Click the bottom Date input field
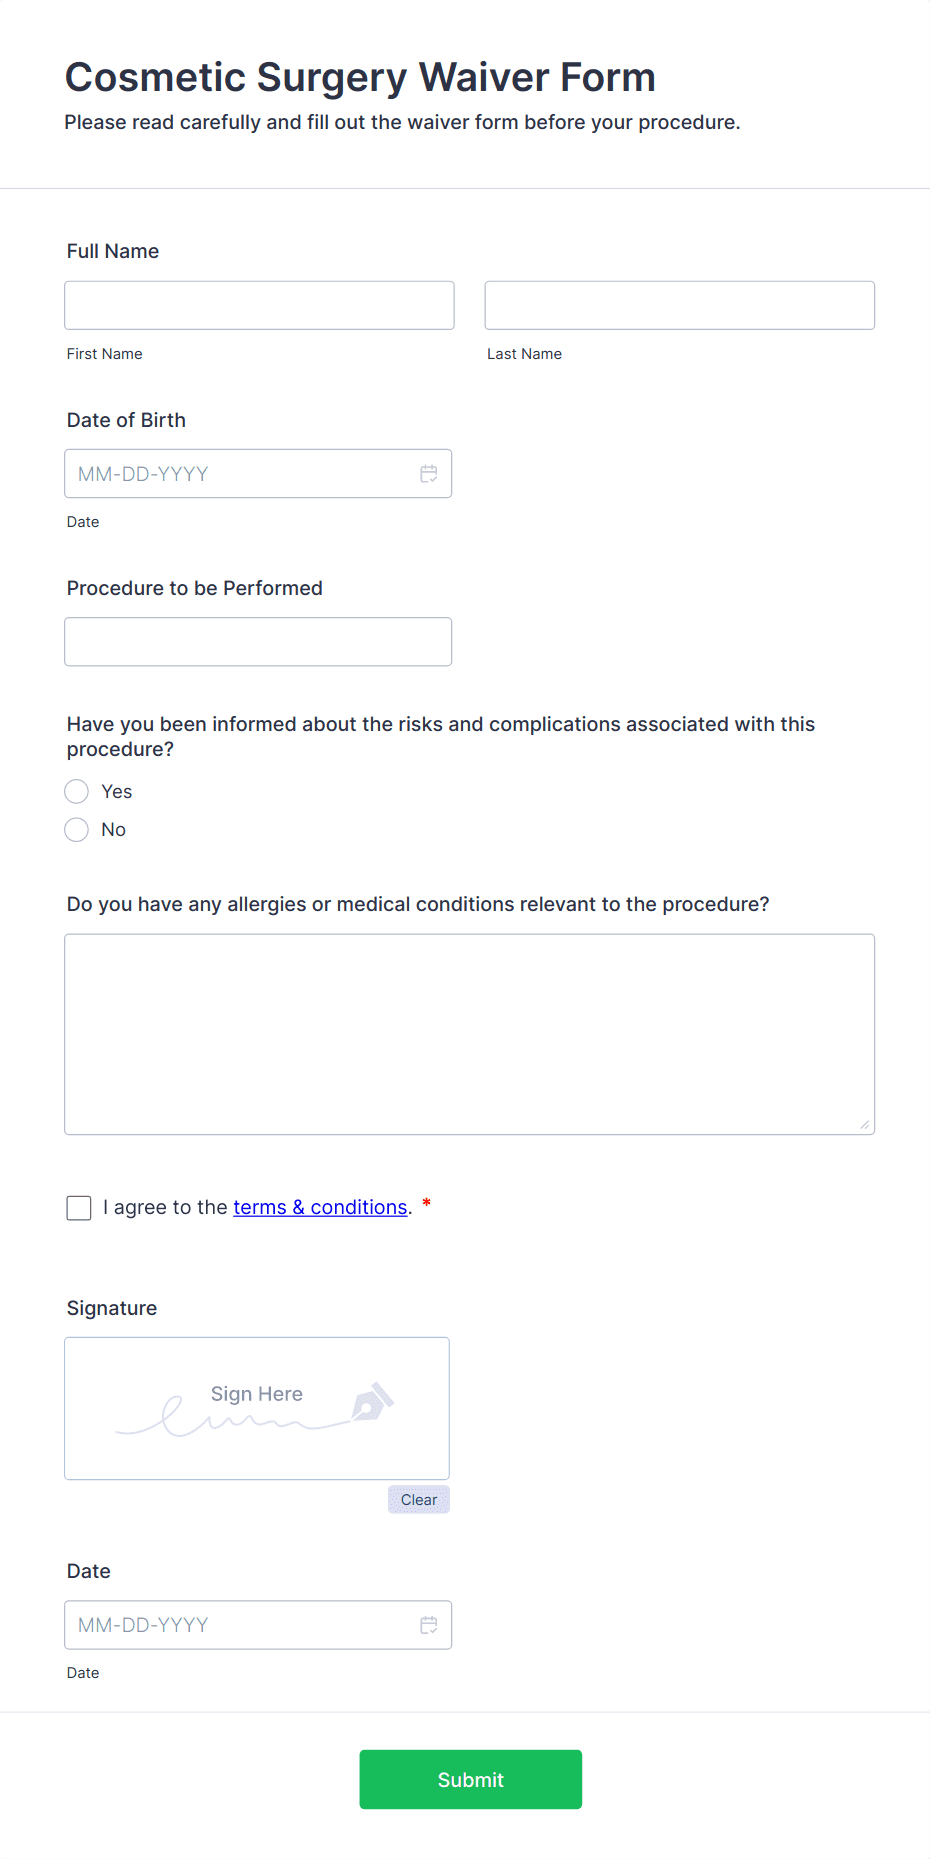This screenshot has width=930, height=1859. pyautogui.click(x=240, y=1625)
